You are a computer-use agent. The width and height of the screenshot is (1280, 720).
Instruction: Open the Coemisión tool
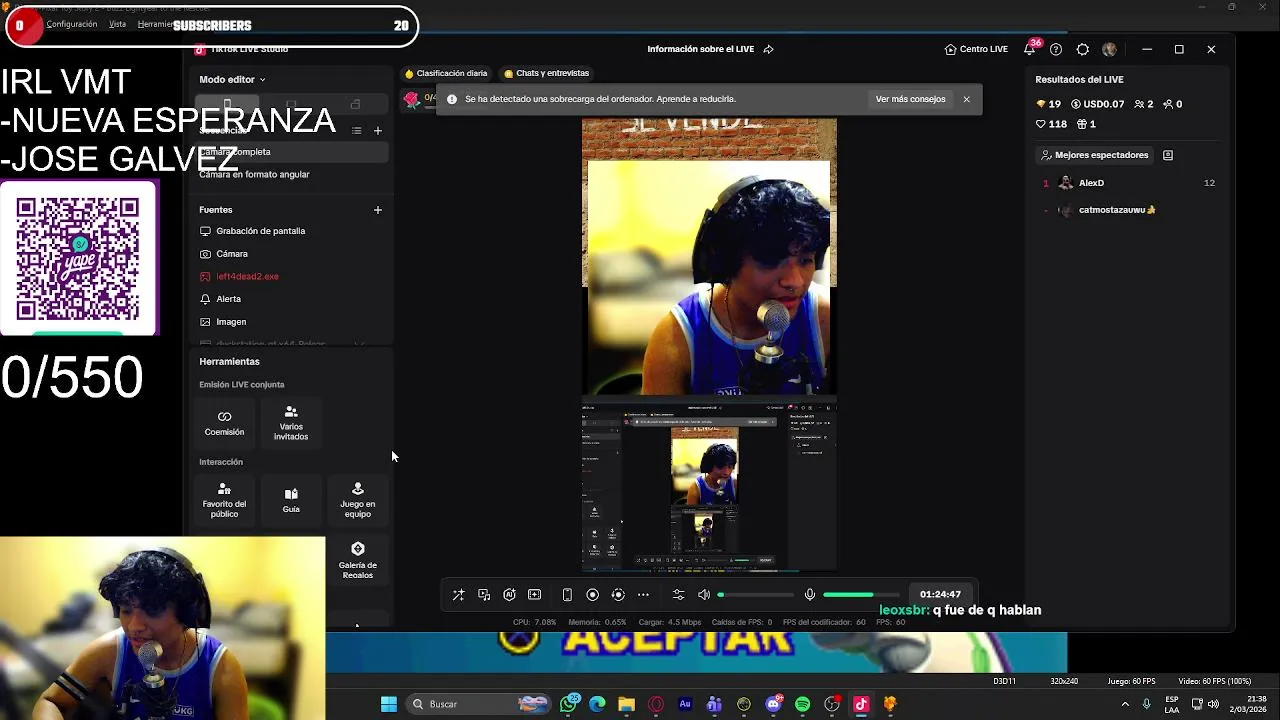click(224, 423)
